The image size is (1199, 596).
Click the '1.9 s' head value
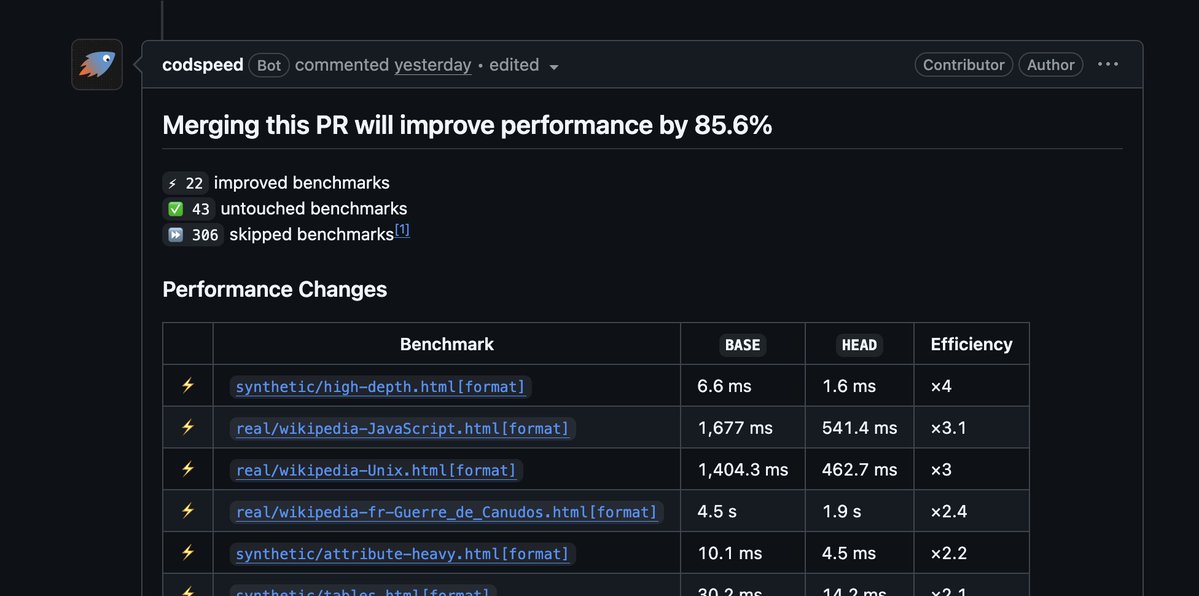(841, 512)
